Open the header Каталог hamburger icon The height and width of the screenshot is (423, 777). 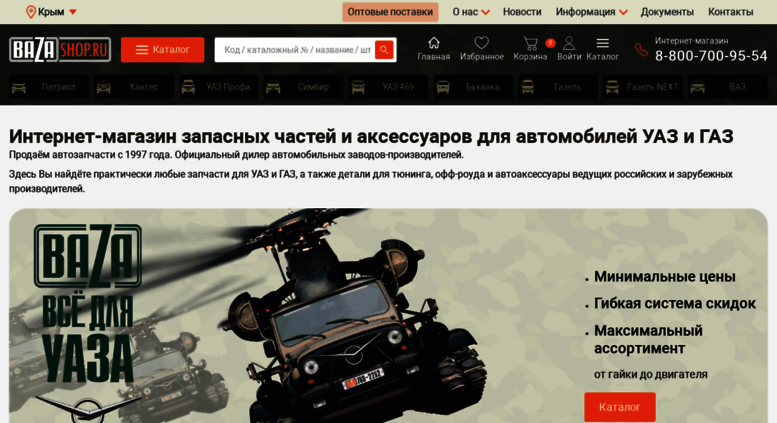[x=603, y=43]
